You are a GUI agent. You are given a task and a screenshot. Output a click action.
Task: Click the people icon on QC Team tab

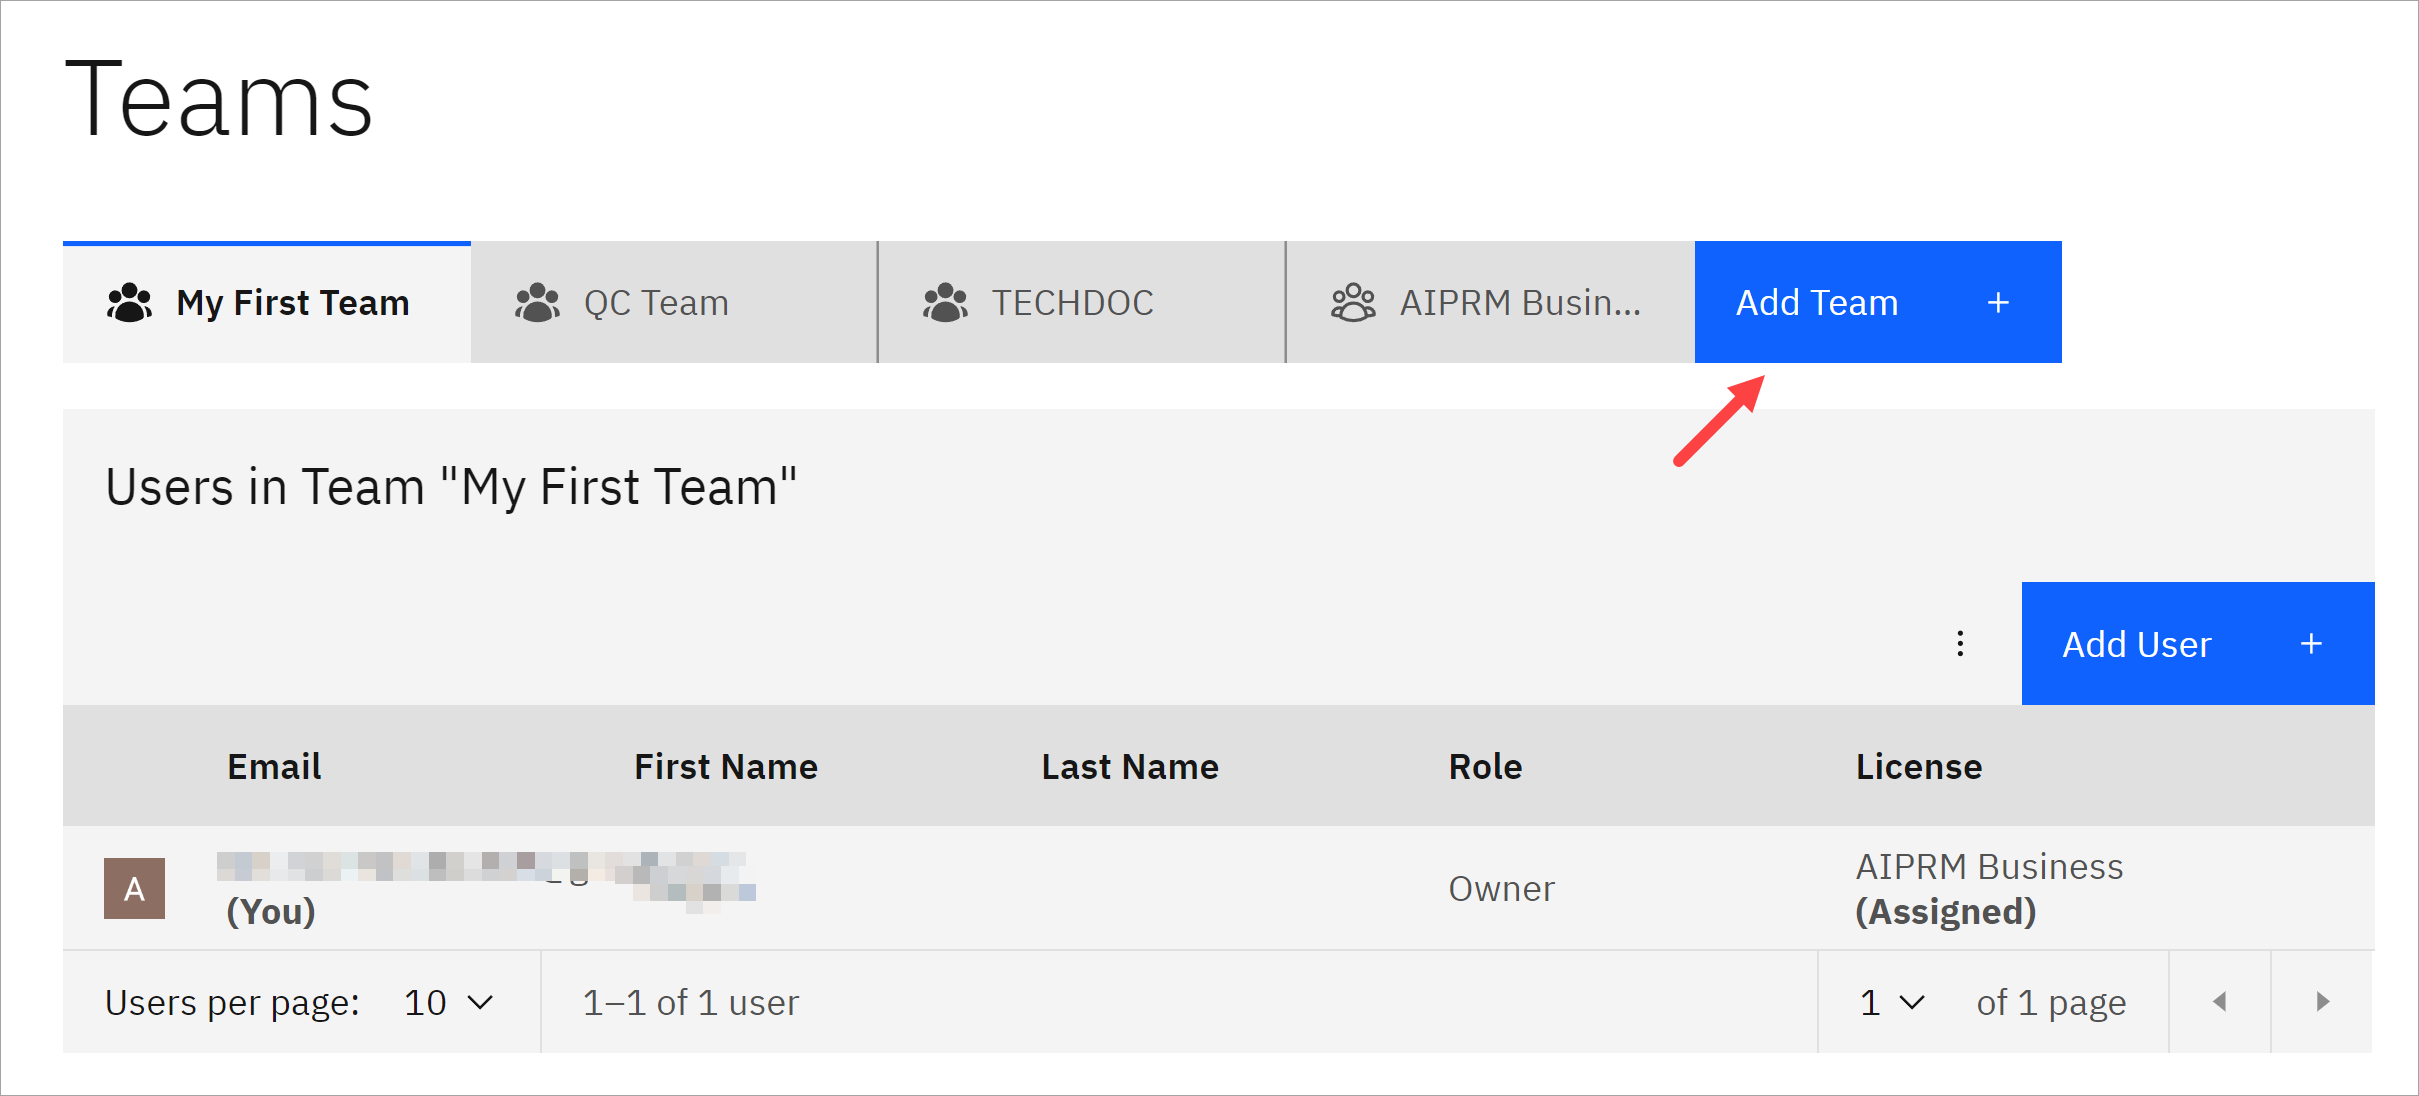(537, 302)
